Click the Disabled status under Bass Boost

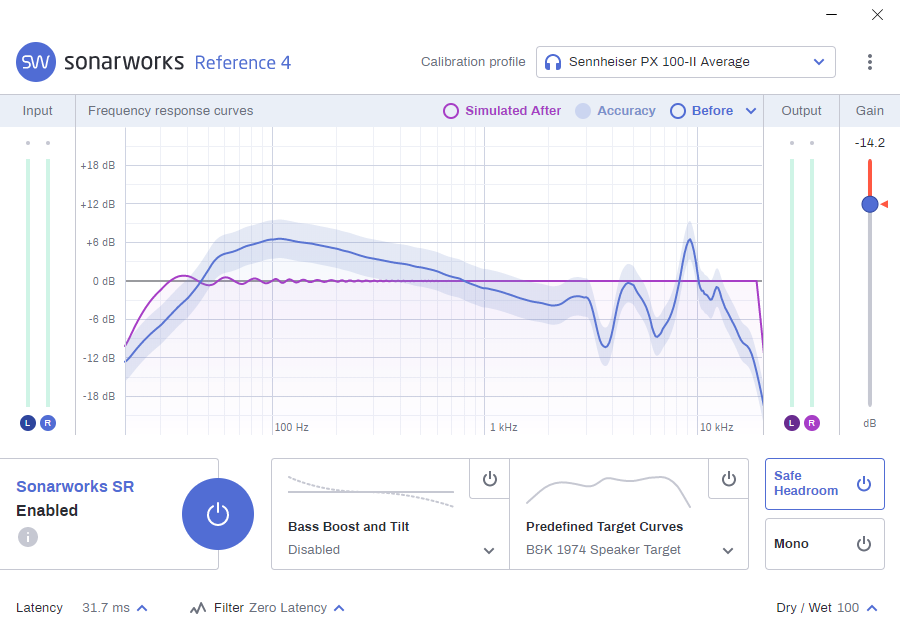[x=314, y=549]
